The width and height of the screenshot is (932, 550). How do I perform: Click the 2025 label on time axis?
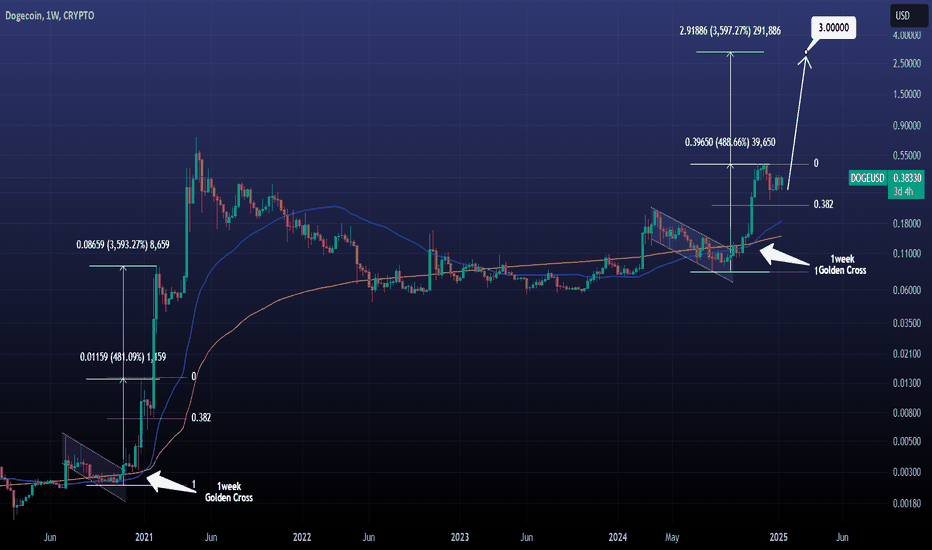pyautogui.click(x=778, y=537)
